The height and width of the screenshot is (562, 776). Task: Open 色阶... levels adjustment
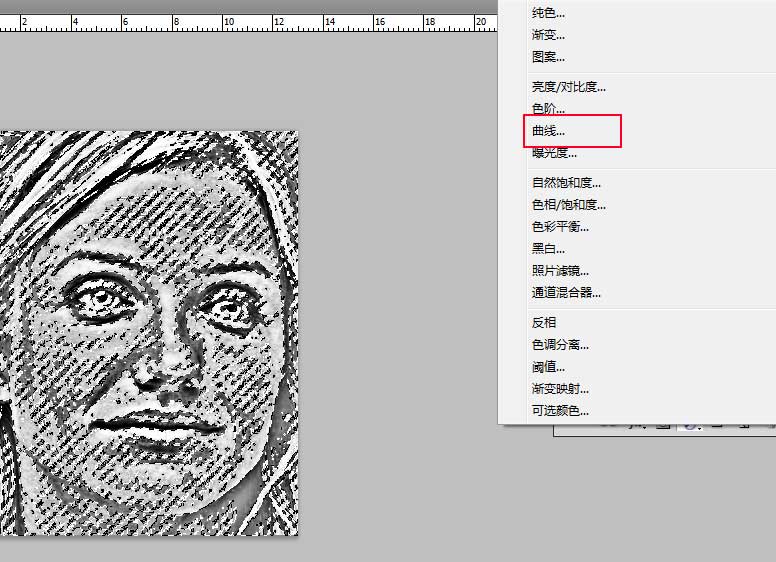pyautogui.click(x=548, y=109)
